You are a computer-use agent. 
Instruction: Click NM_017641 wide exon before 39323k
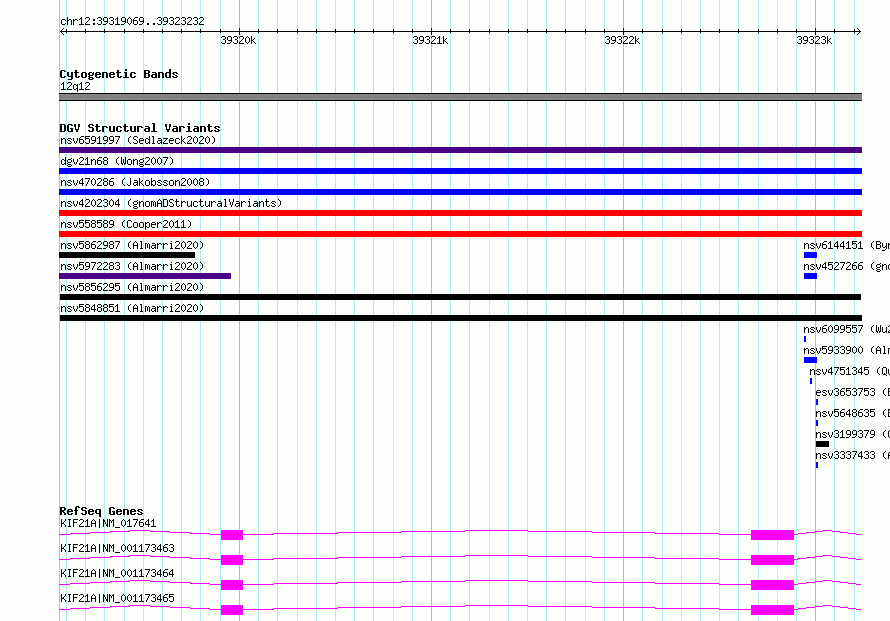click(773, 535)
